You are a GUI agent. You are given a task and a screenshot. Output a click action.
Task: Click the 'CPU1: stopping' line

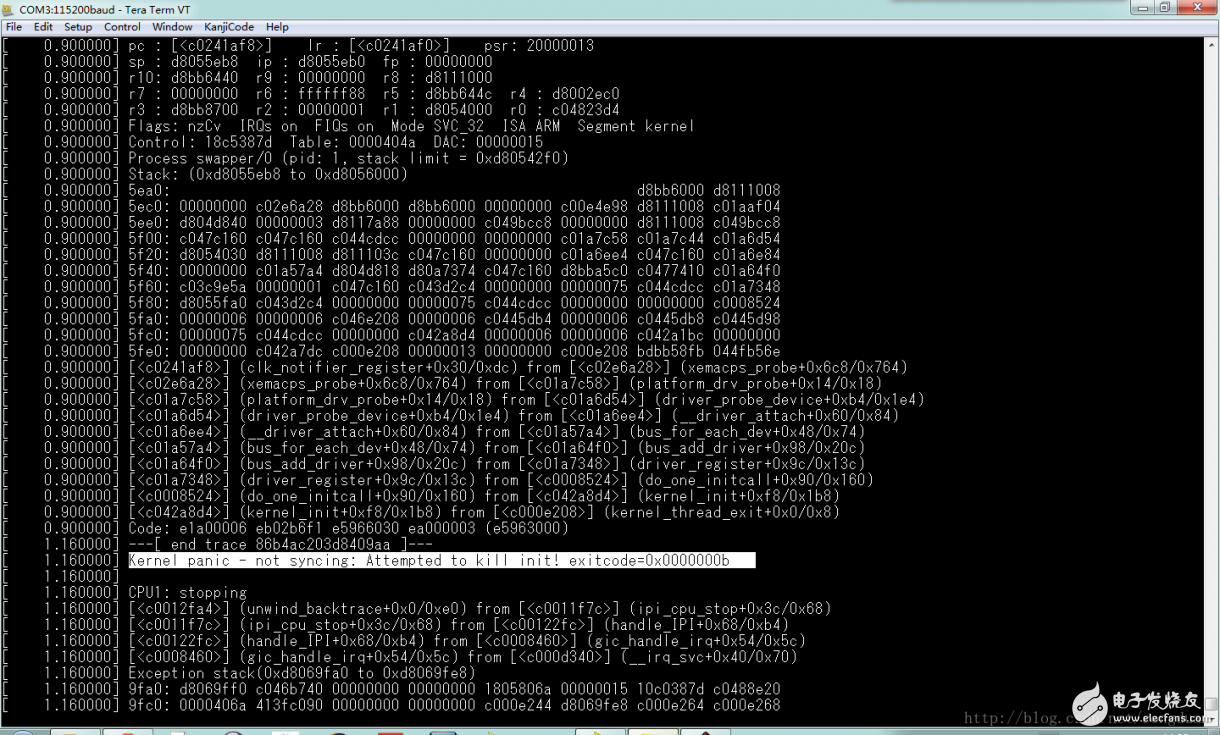tap(188, 593)
